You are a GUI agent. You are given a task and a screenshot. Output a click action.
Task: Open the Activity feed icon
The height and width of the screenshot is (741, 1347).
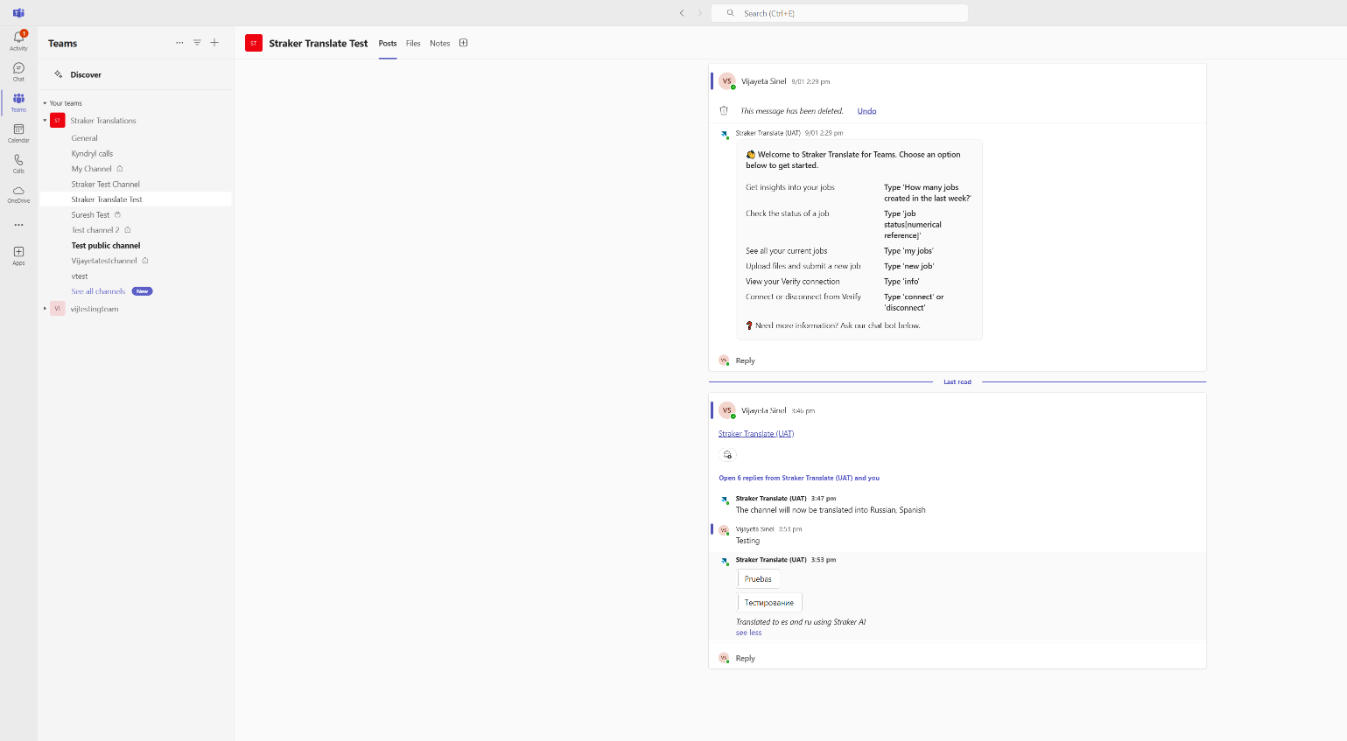click(x=18, y=40)
